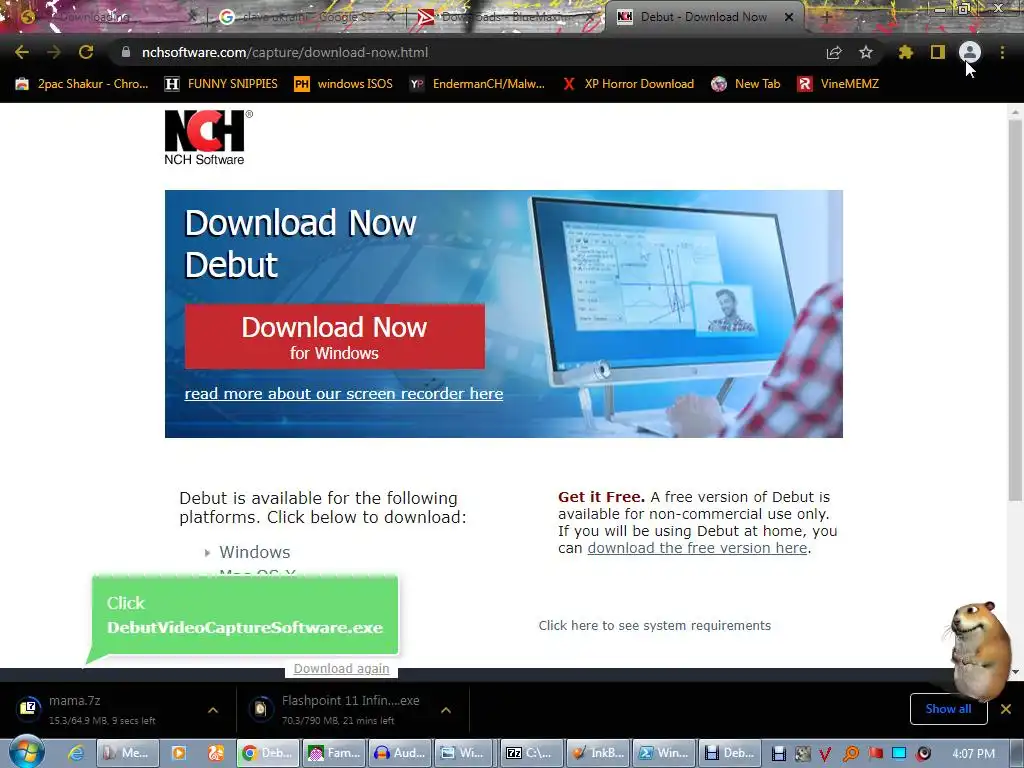The width and height of the screenshot is (1024, 768).
Task: Go back to the previous page
Action: point(22,52)
